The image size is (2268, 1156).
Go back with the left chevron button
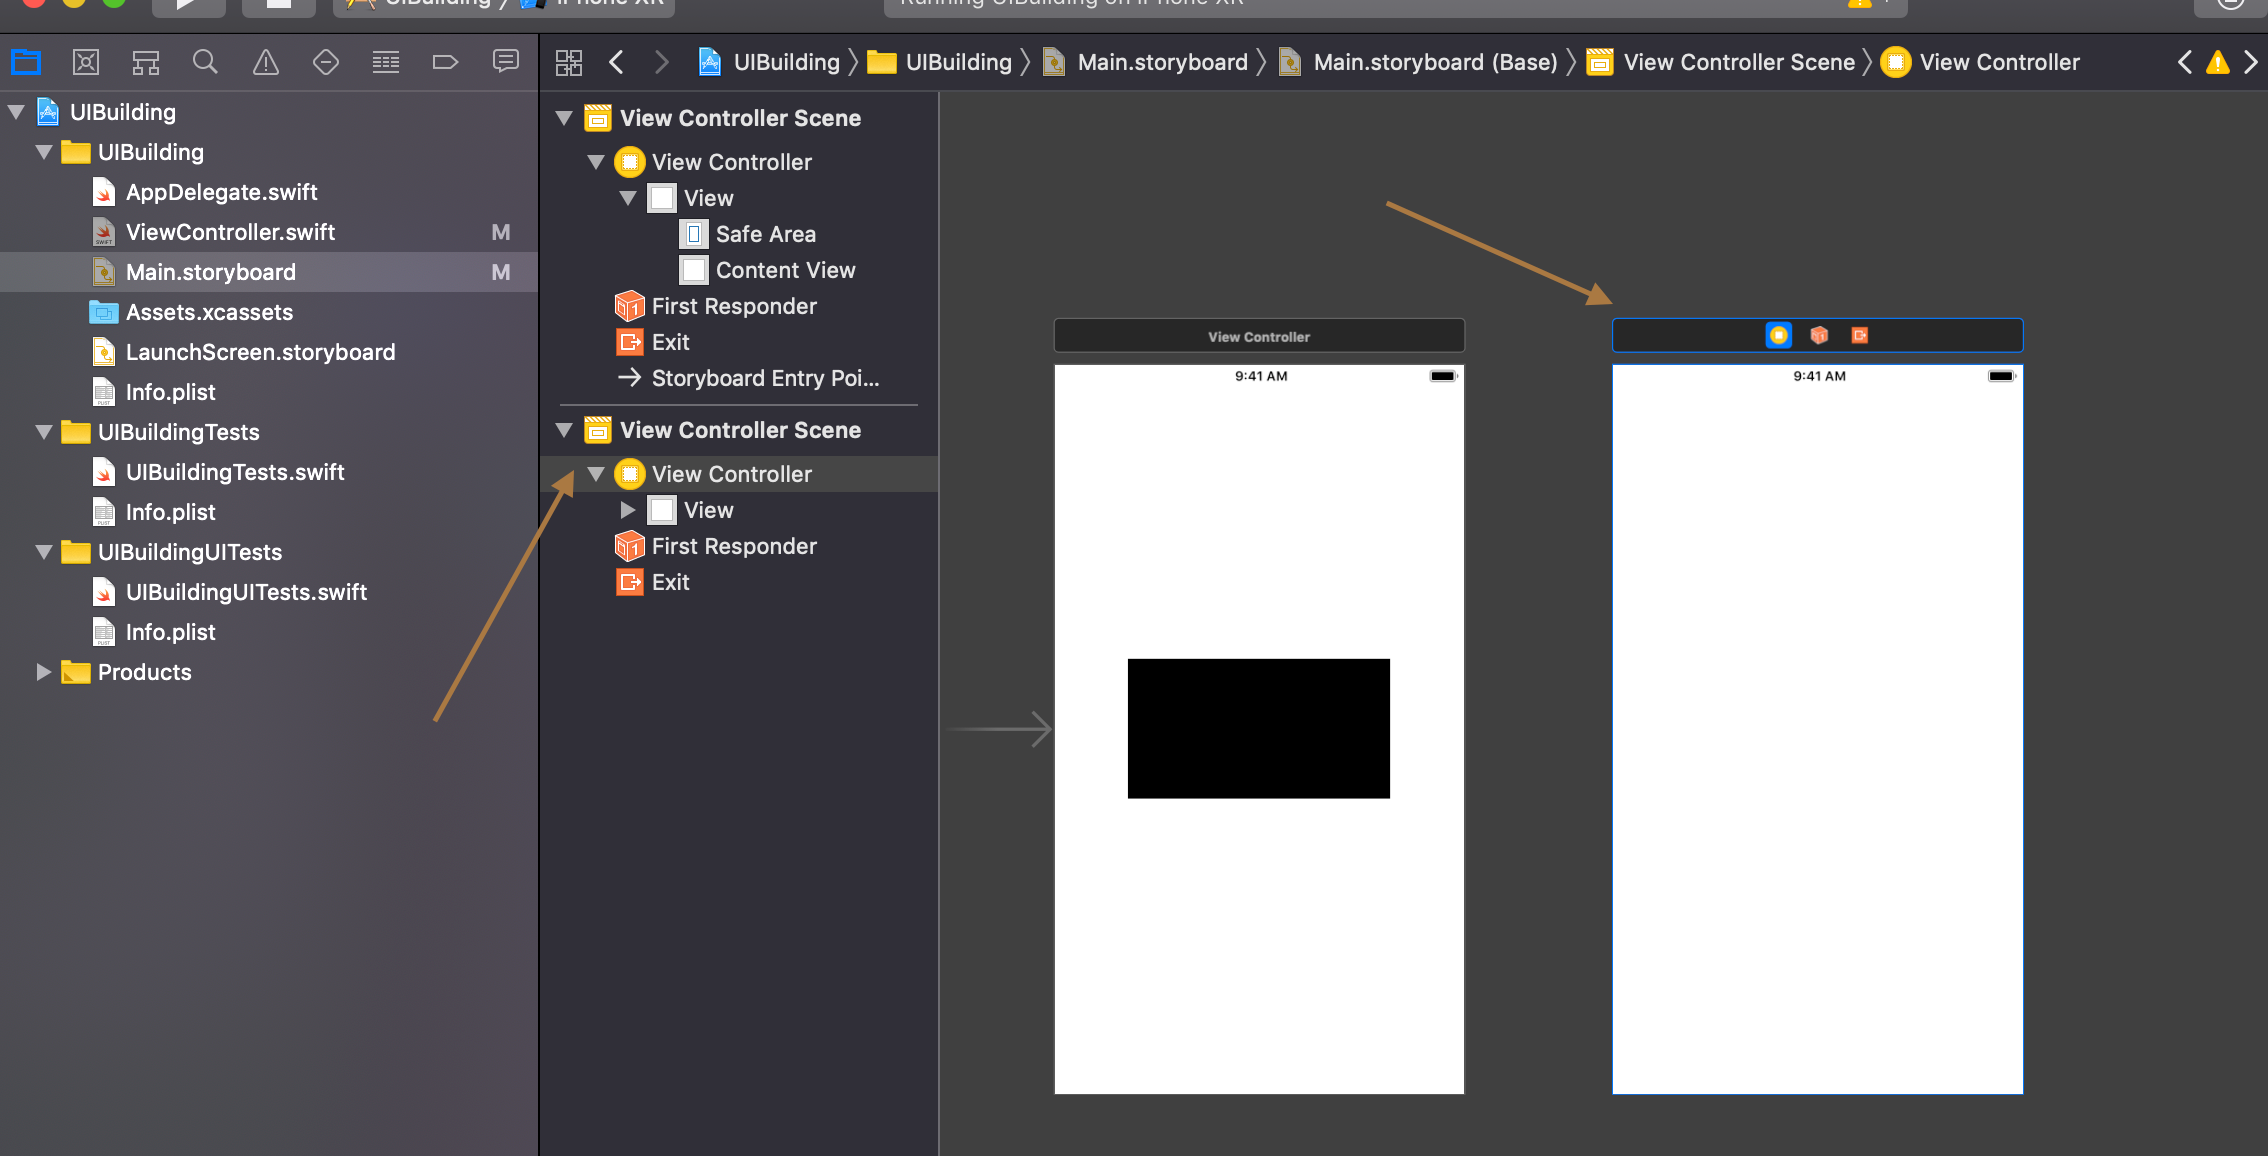(x=616, y=63)
